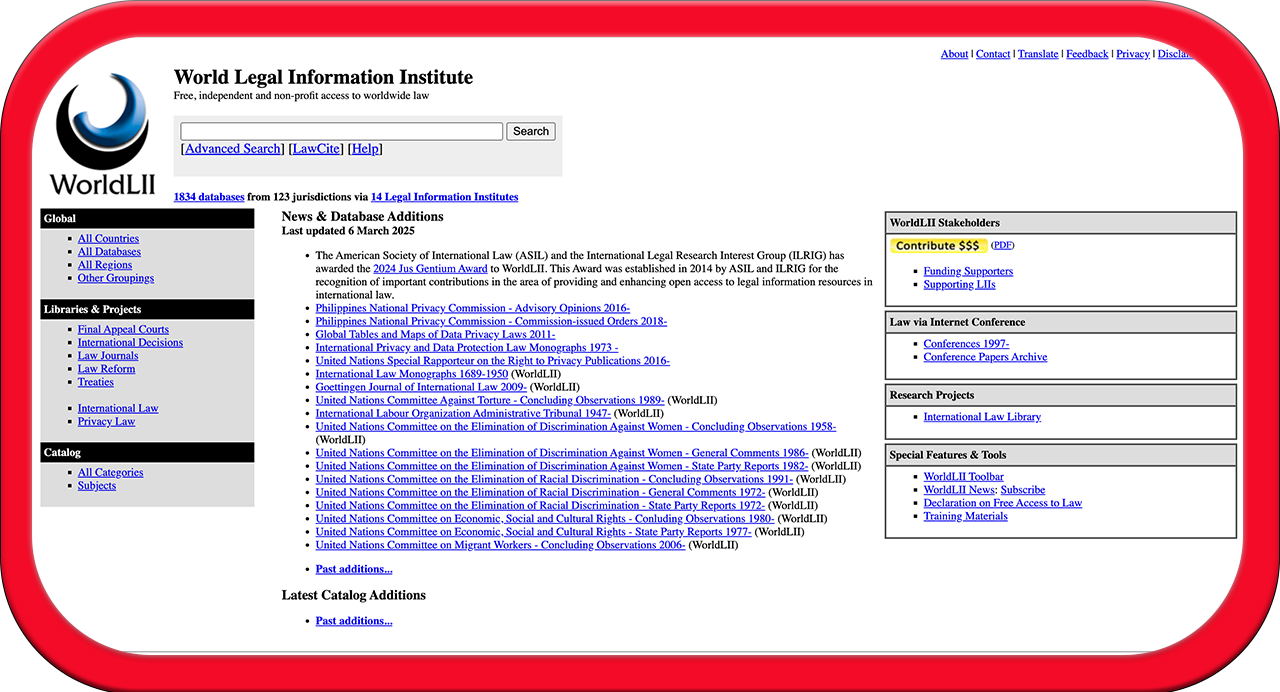1280x692 pixels.
Task: Open International Law Monographs 1689-1950 link
Action: tap(412, 374)
